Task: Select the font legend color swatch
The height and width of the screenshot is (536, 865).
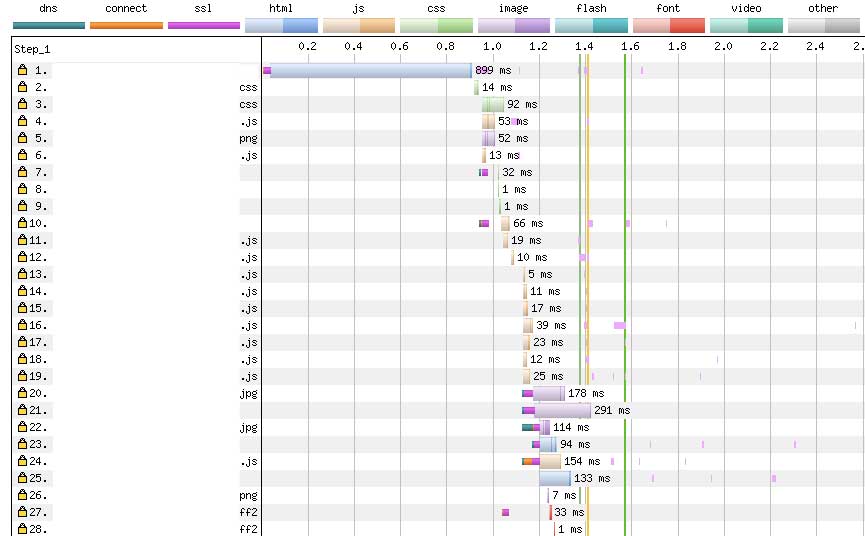Action: click(x=668, y=25)
